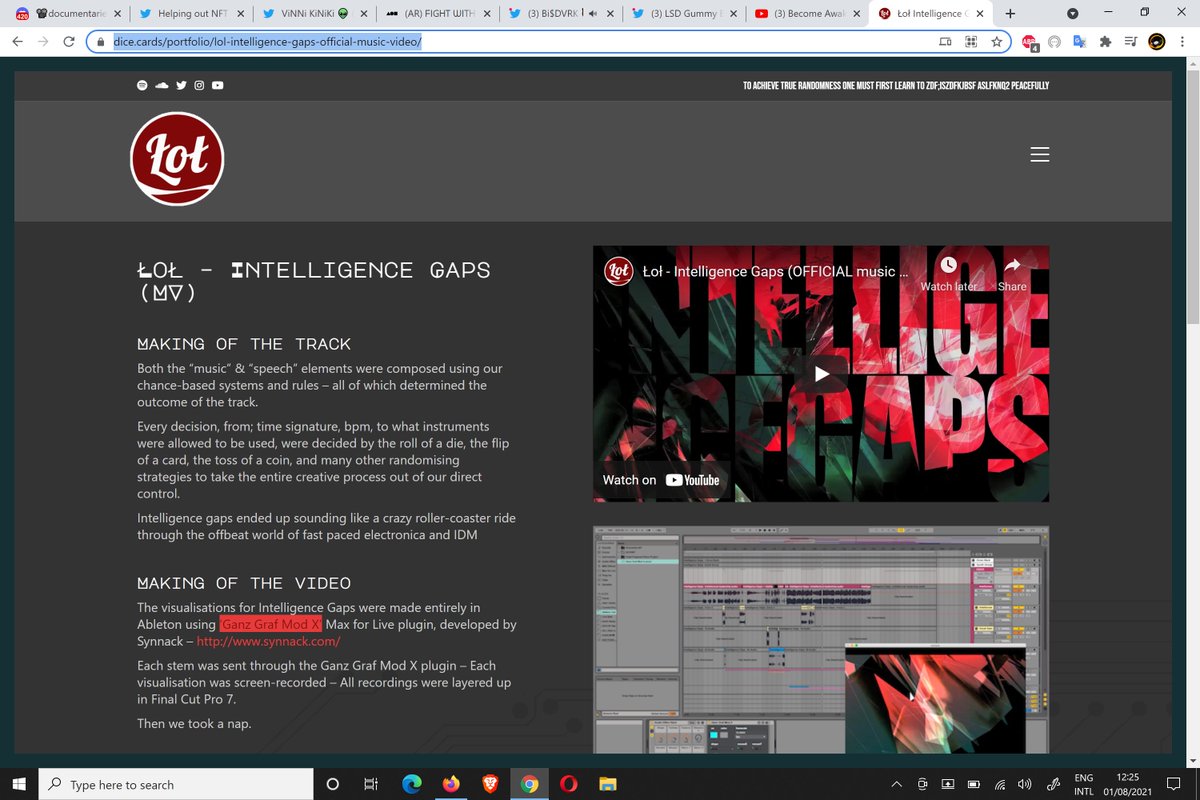Open the Adblock Plus extension
The width and height of the screenshot is (1200, 800).
point(1030,42)
